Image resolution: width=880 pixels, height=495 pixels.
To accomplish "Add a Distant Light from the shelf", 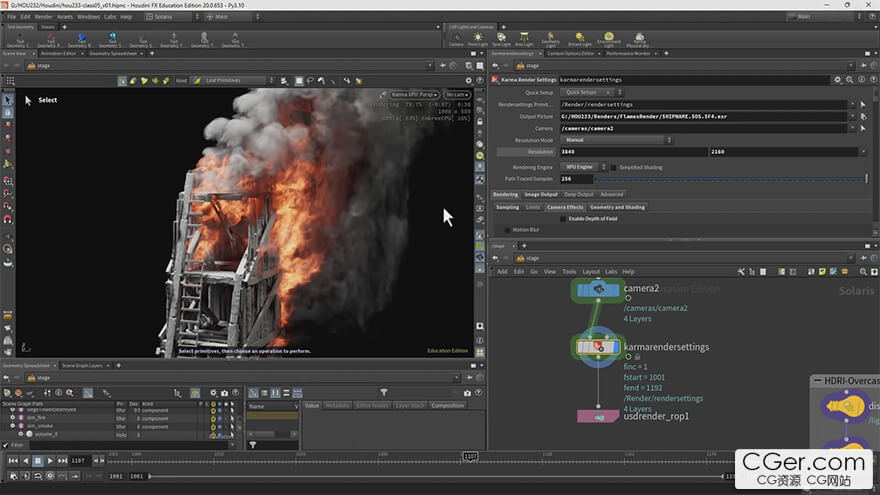I will click(x=580, y=39).
